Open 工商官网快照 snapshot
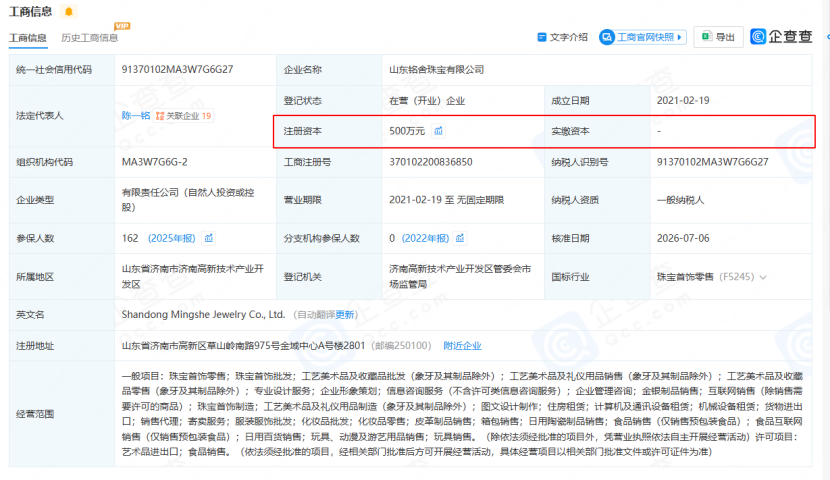Screen dimensions: 830x480 click(643, 37)
